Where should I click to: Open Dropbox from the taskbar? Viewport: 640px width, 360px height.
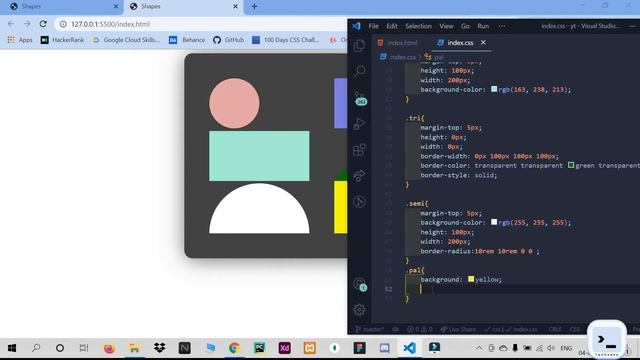coord(159,348)
